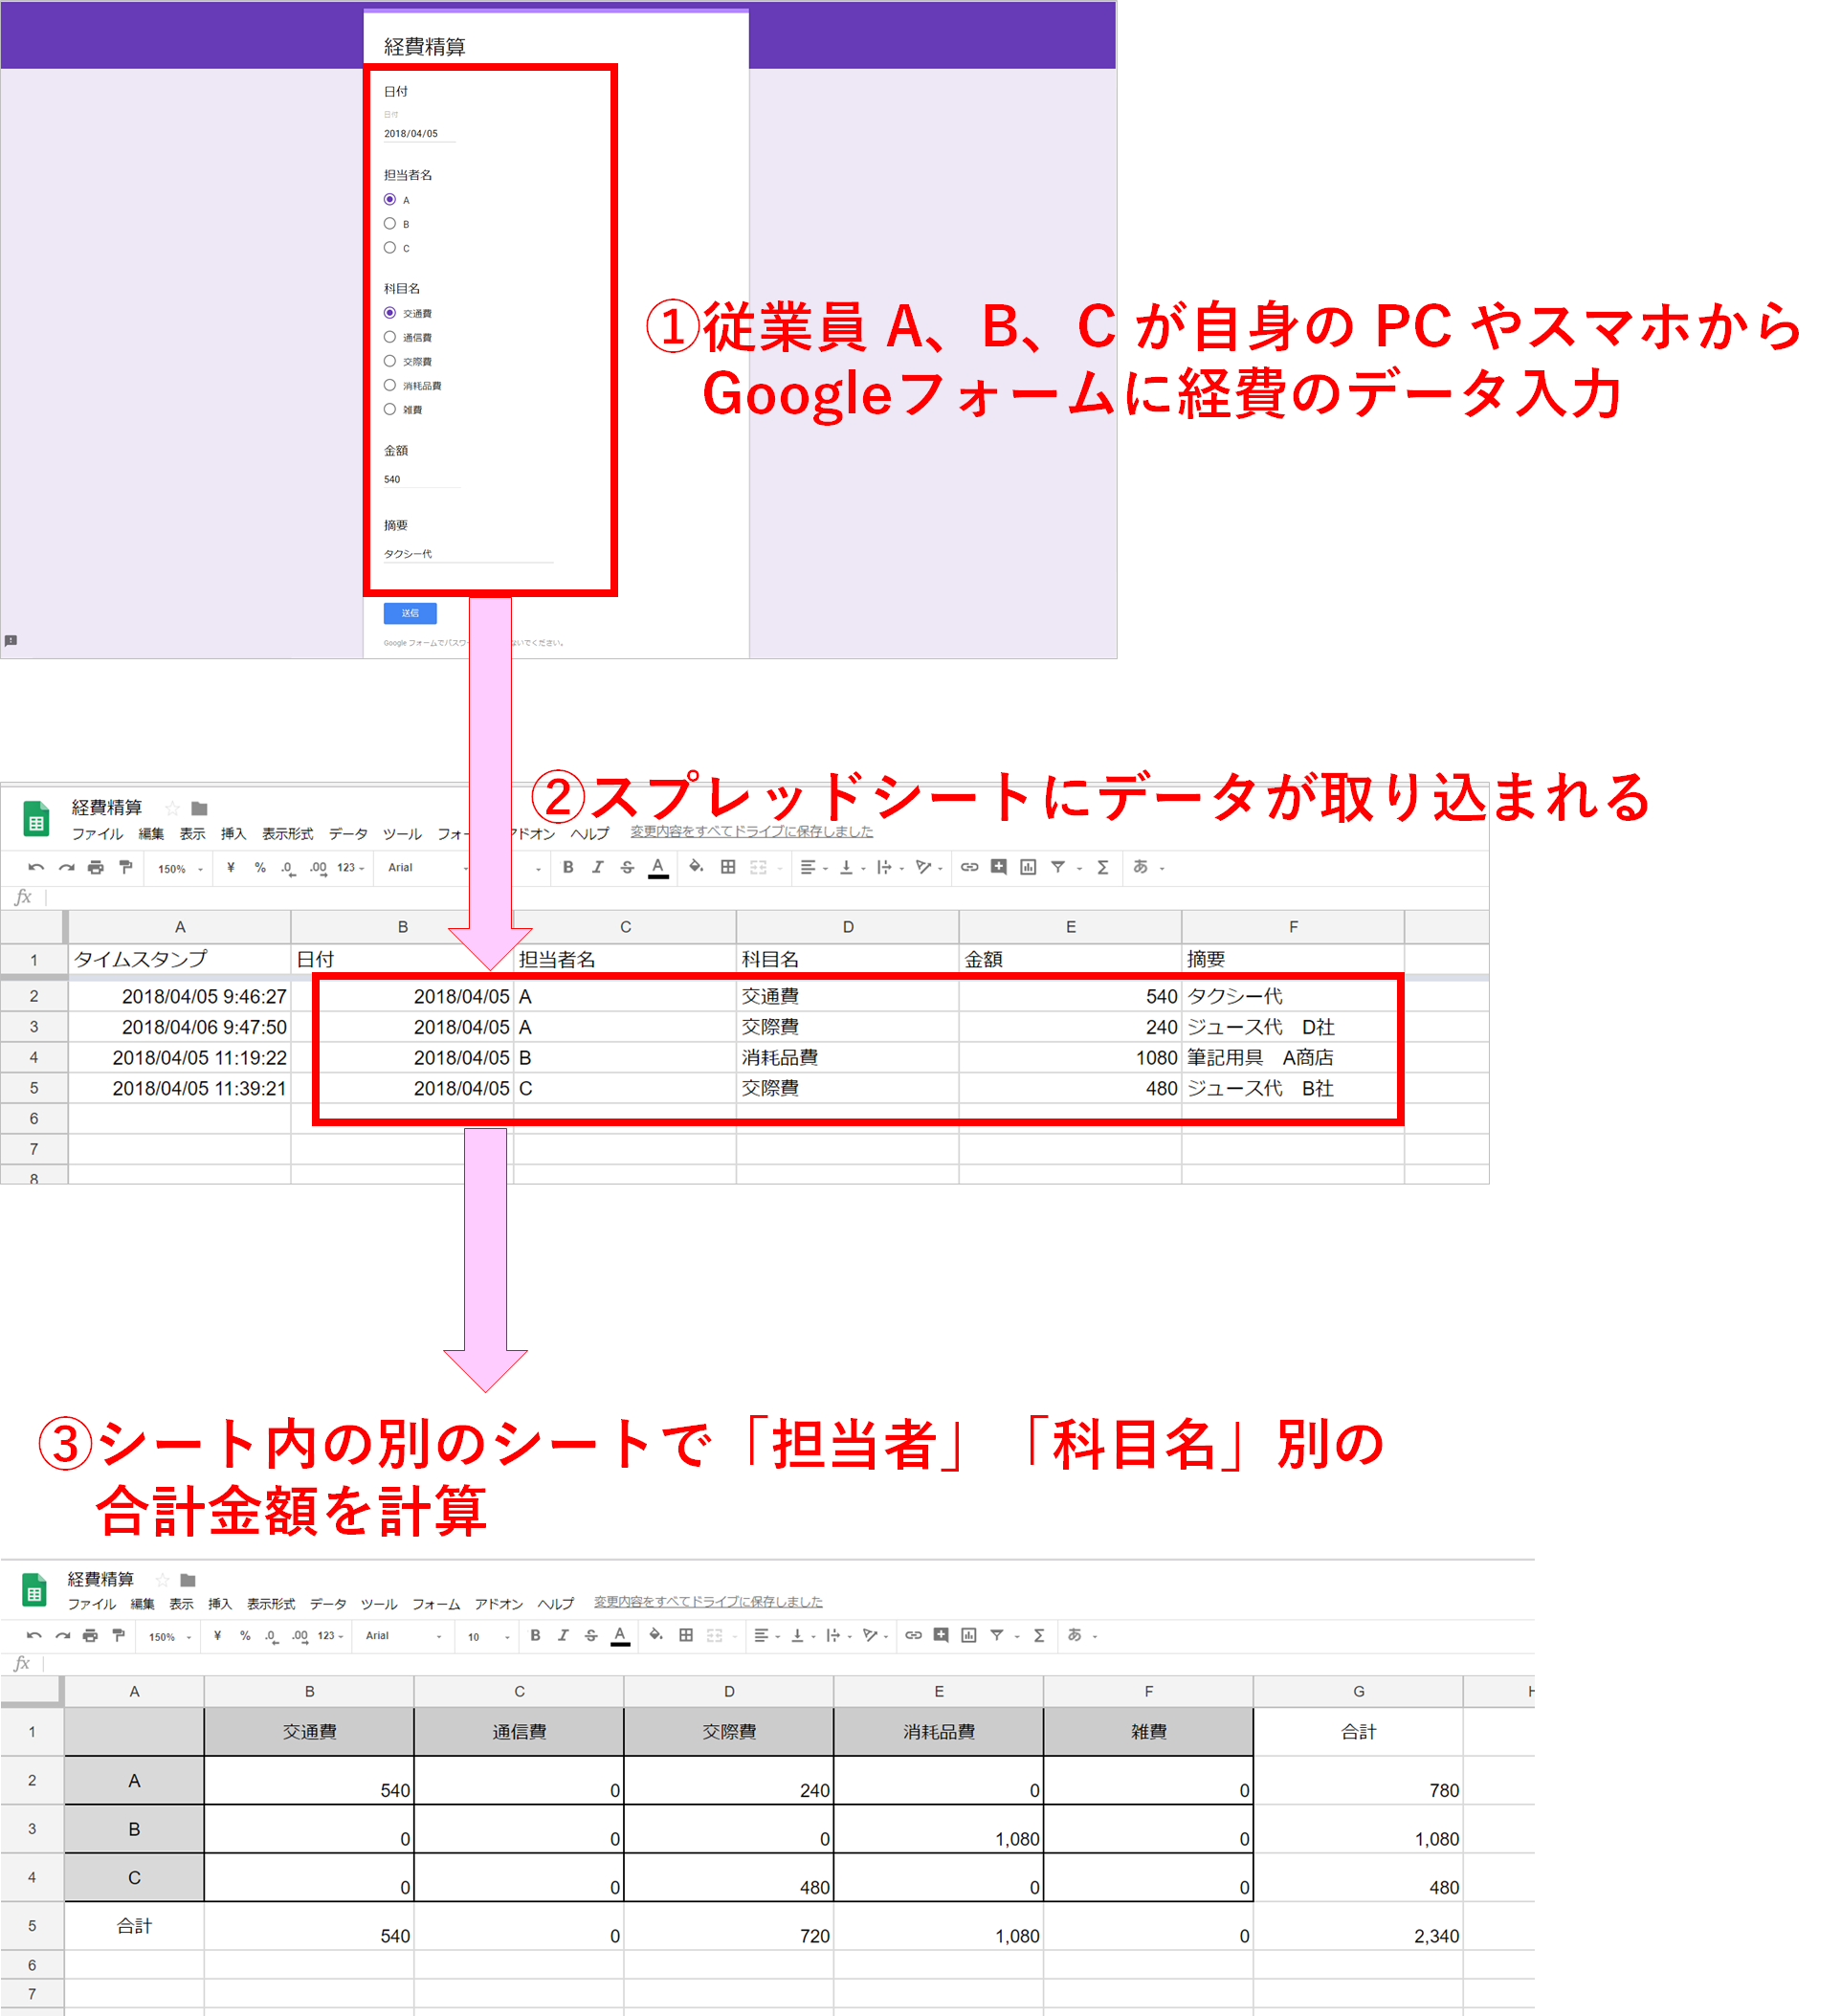This screenshot has width=1841, height=2016.
Task: Choose the 交通費 radio option
Action: (x=390, y=313)
